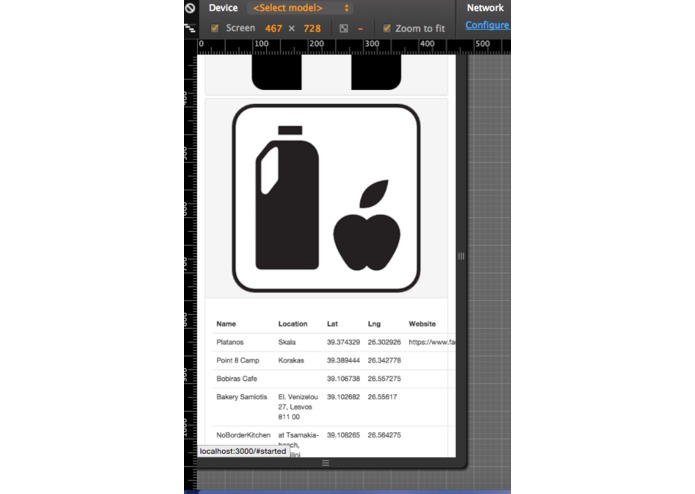Toggle the Screen resolution checkbox
The height and width of the screenshot is (494, 695).
(x=215, y=28)
